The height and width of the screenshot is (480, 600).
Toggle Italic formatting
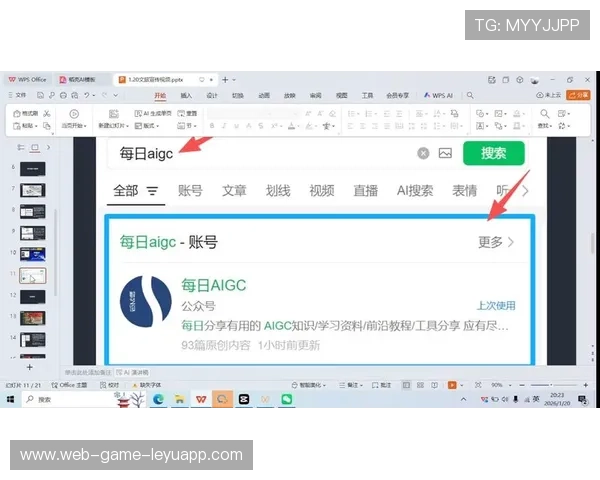click(224, 126)
